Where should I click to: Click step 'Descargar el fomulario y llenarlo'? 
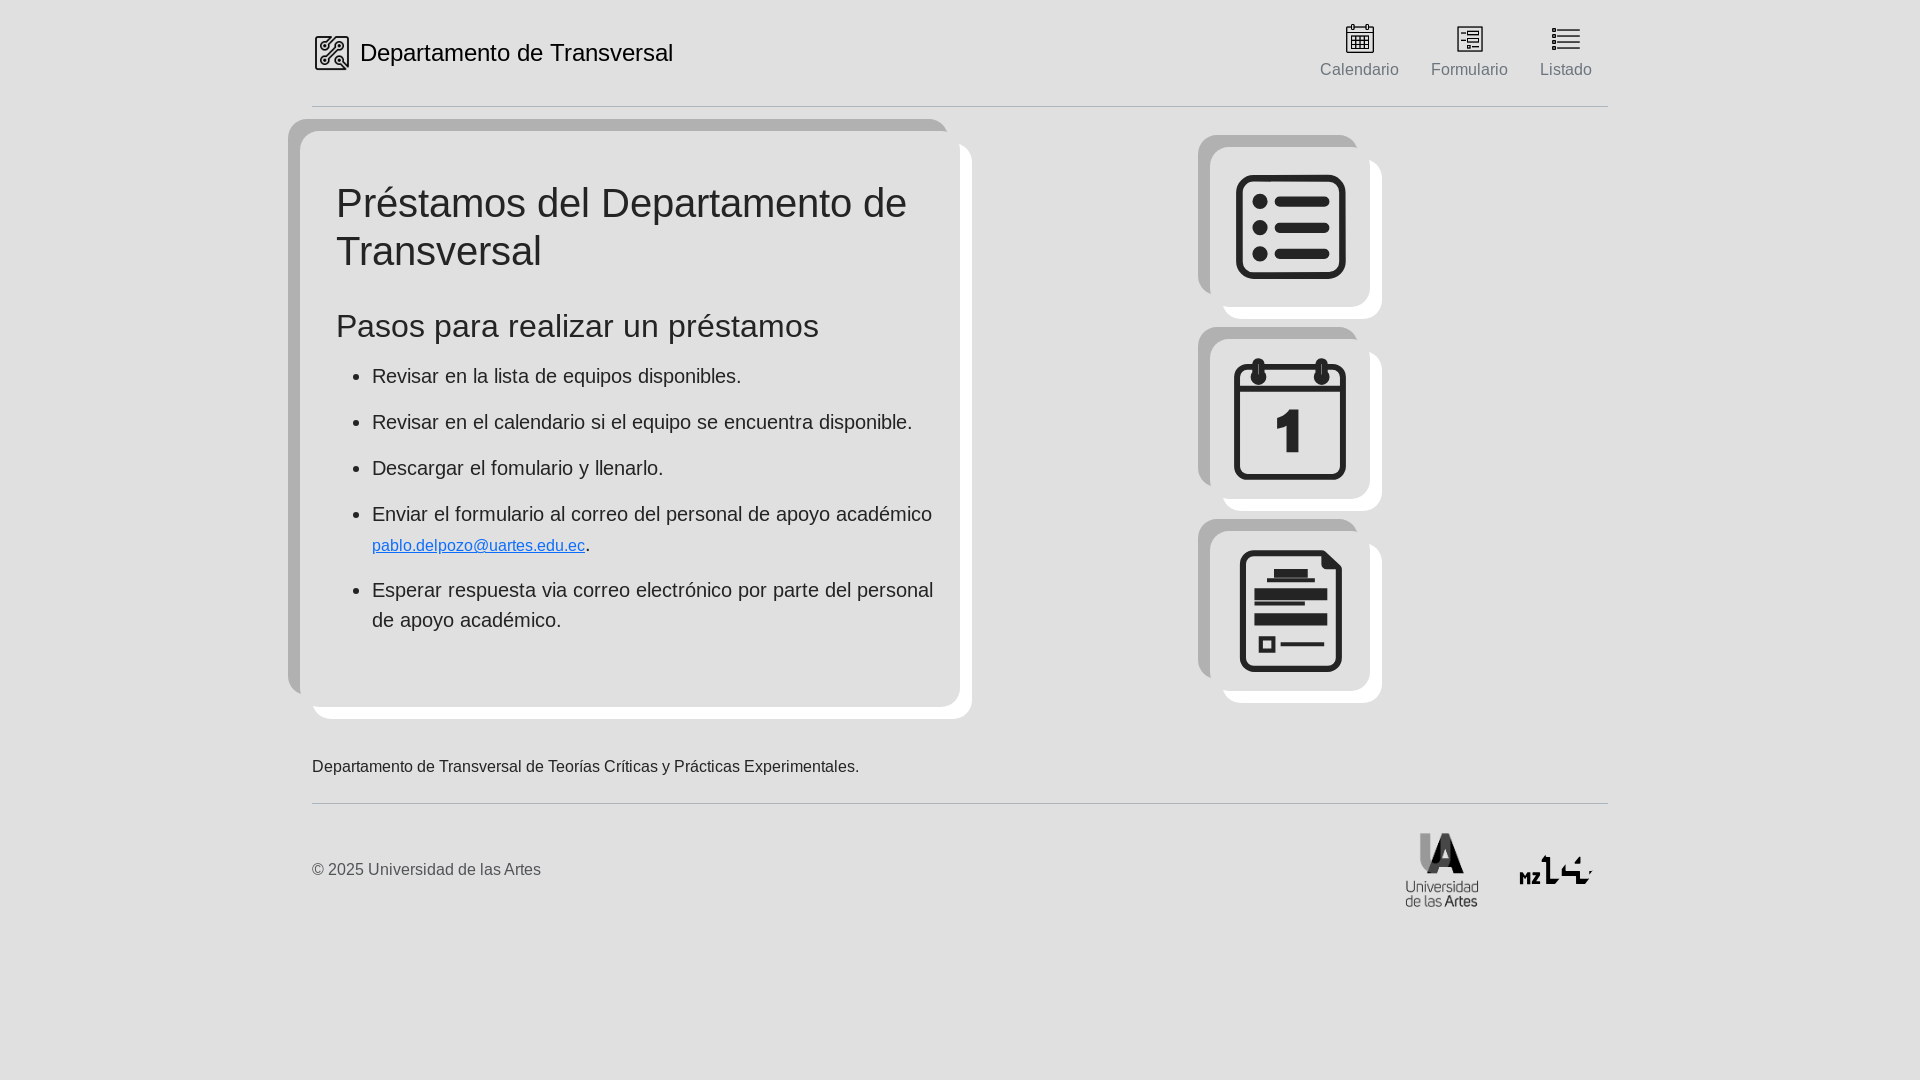517,468
